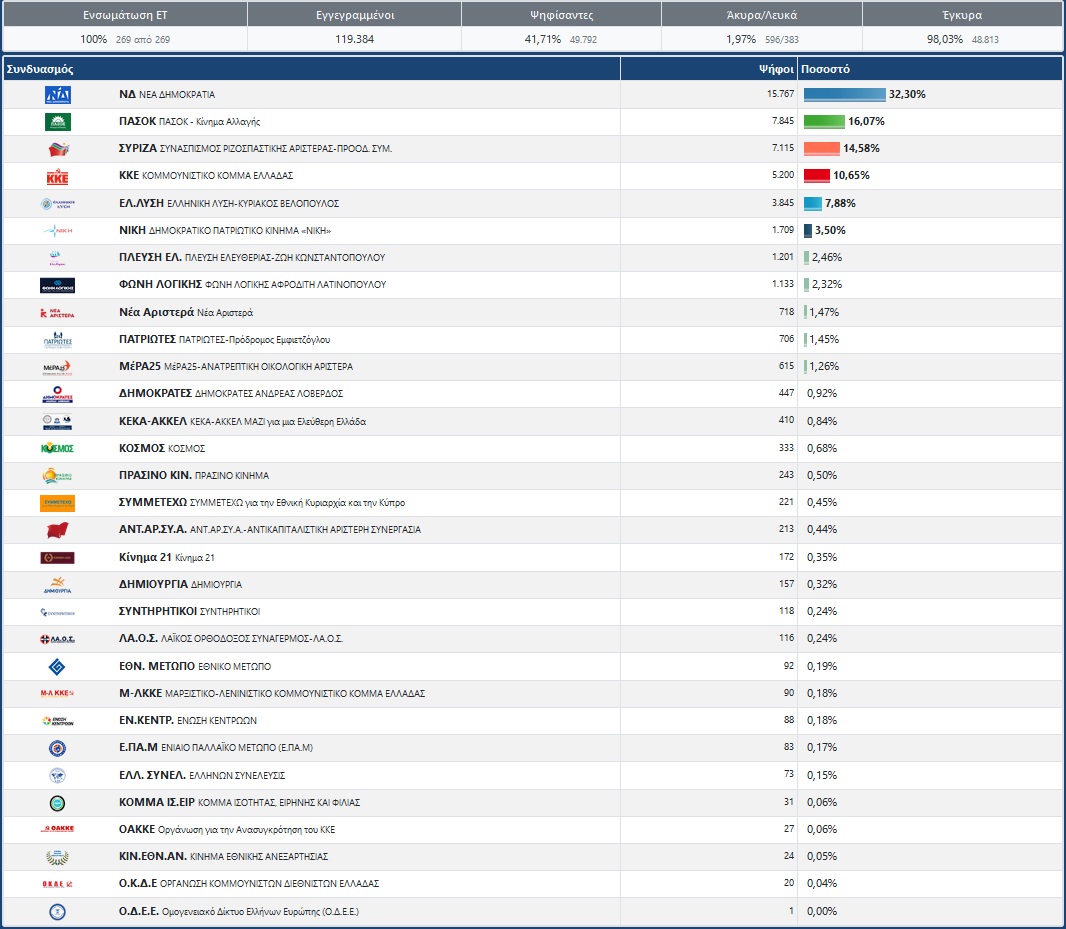Click the ΚΟΣΜΟΣ green logo
1066x929 pixels.
click(58, 449)
